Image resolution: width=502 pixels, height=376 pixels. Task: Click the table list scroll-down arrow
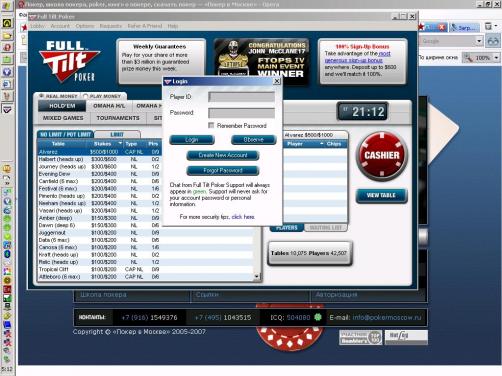256,276
